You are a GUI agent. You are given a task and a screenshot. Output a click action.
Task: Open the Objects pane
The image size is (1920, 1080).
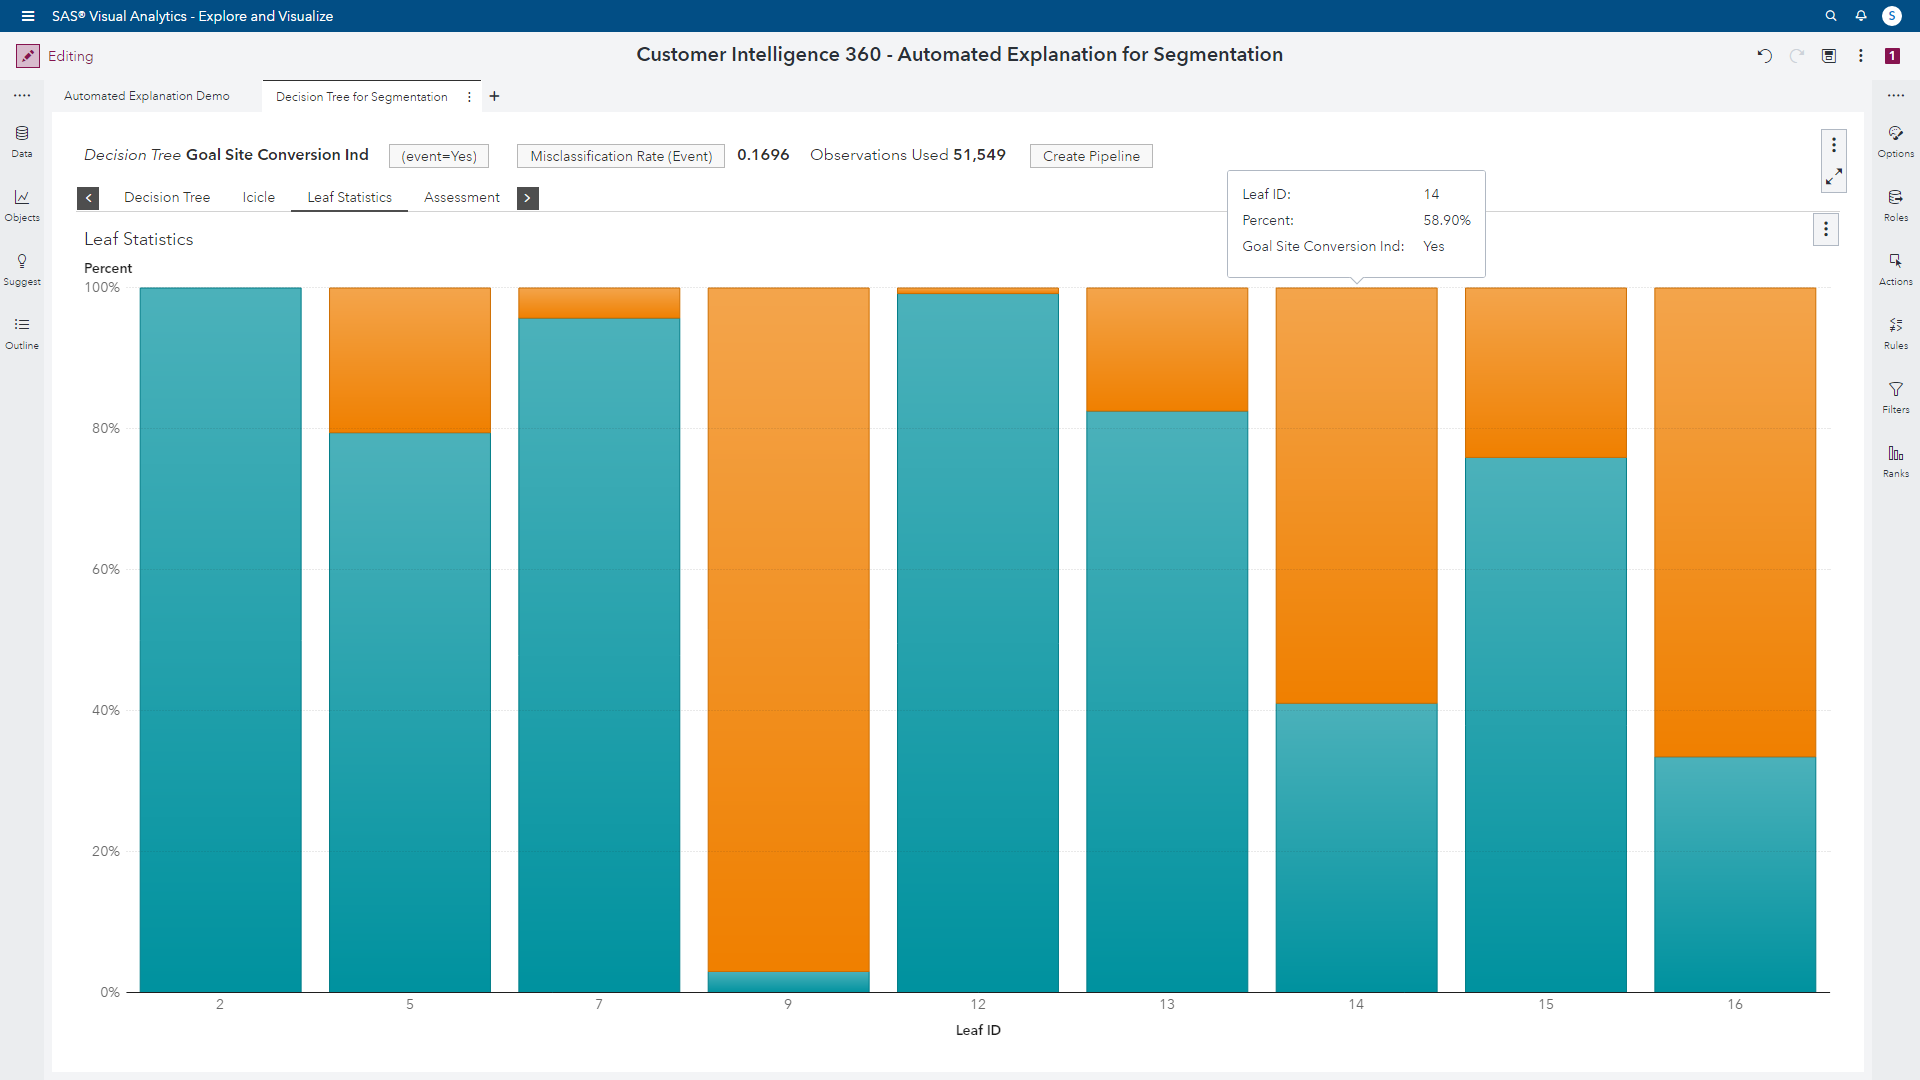(22, 205)
